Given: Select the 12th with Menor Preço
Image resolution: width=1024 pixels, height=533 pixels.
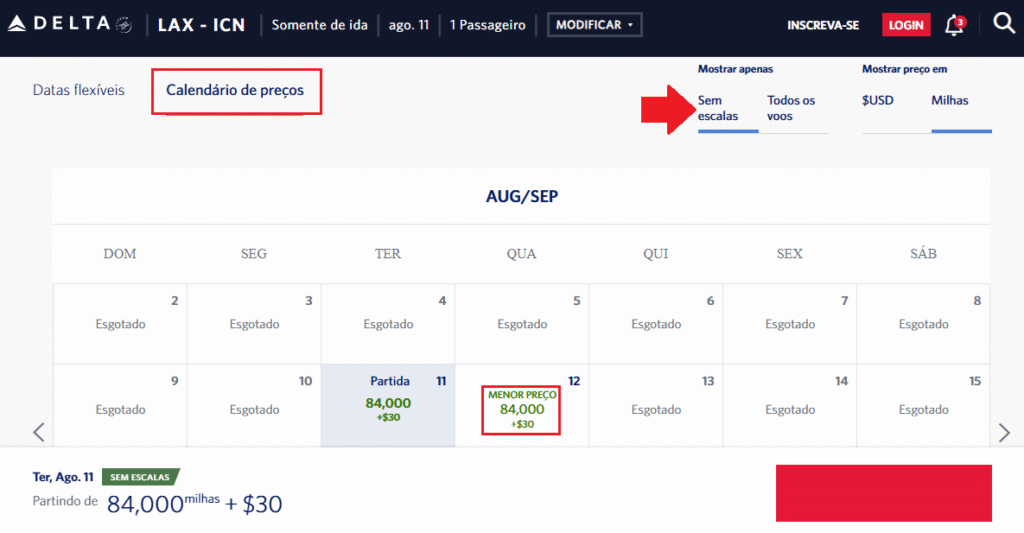Looking at the screenshot, I should [x=521, y=410].
